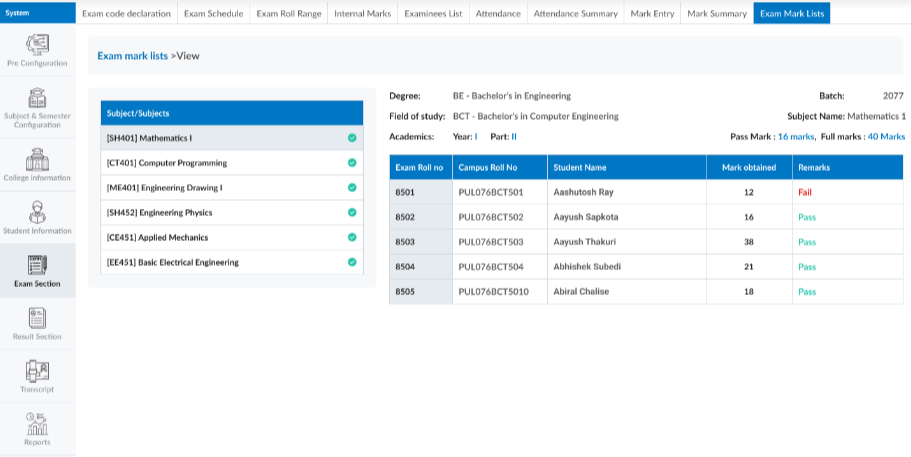
Task: Click 40 Marks full marks value
Action: (886, 137)
